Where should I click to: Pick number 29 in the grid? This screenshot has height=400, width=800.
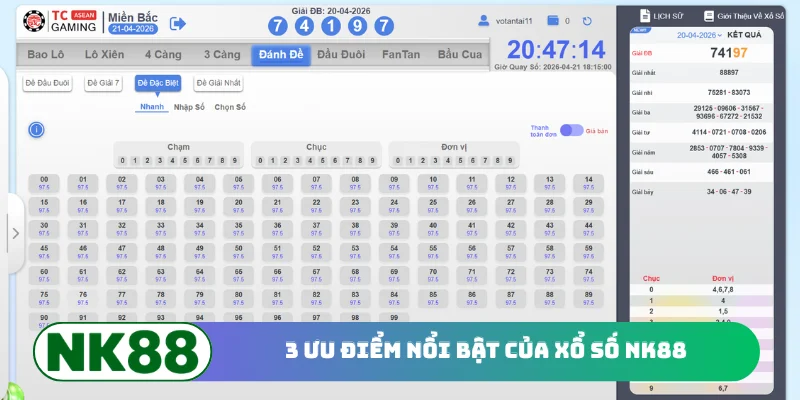[x=589, y=206]
